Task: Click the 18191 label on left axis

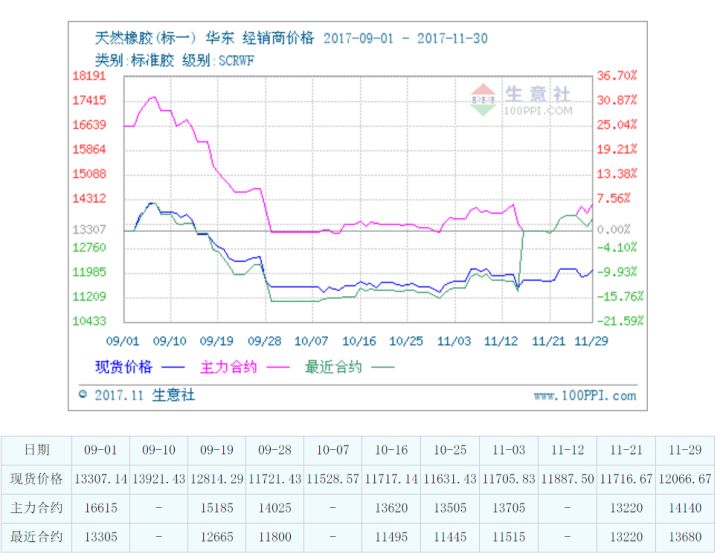Action: (x=89, y=76)
